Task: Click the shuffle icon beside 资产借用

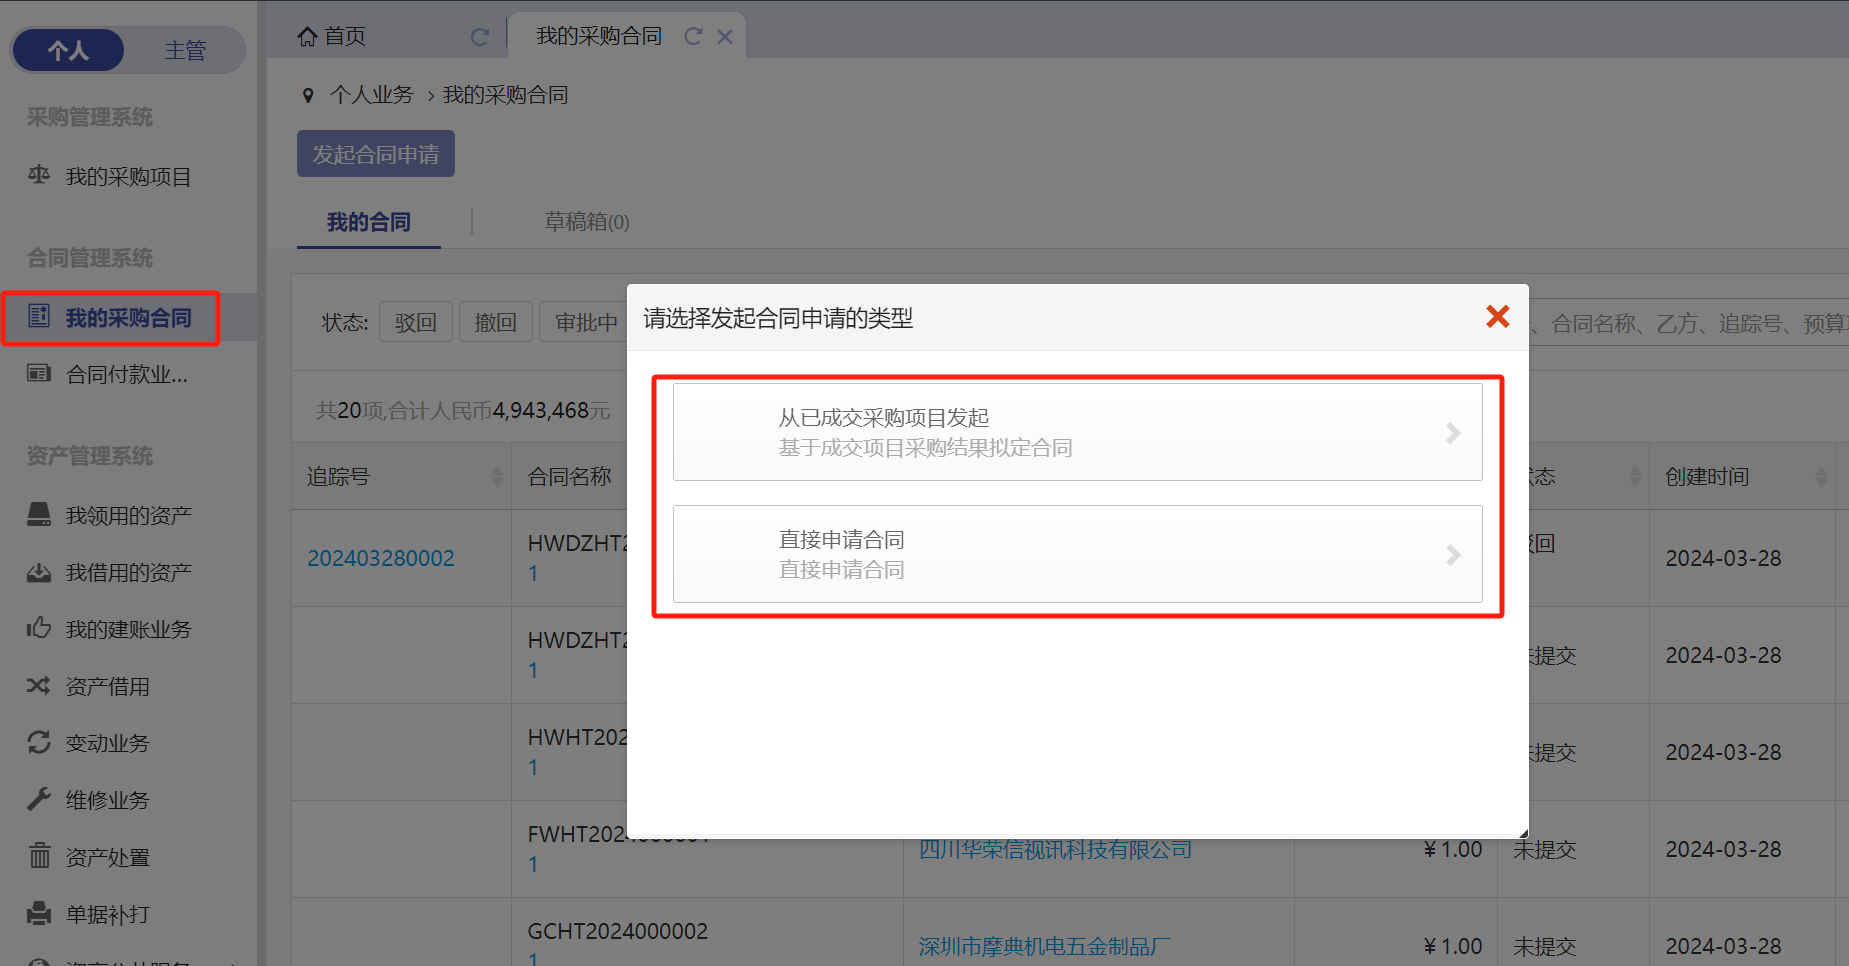Action: point(39,686)
